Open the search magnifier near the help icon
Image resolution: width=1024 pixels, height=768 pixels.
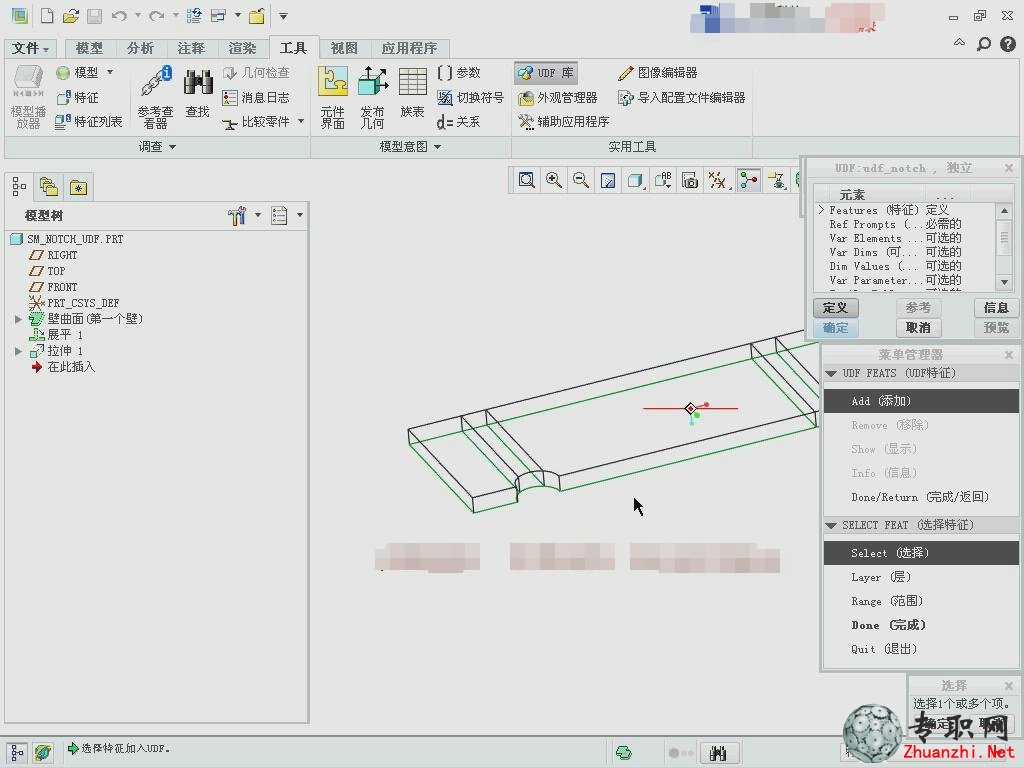coord(984,44)
